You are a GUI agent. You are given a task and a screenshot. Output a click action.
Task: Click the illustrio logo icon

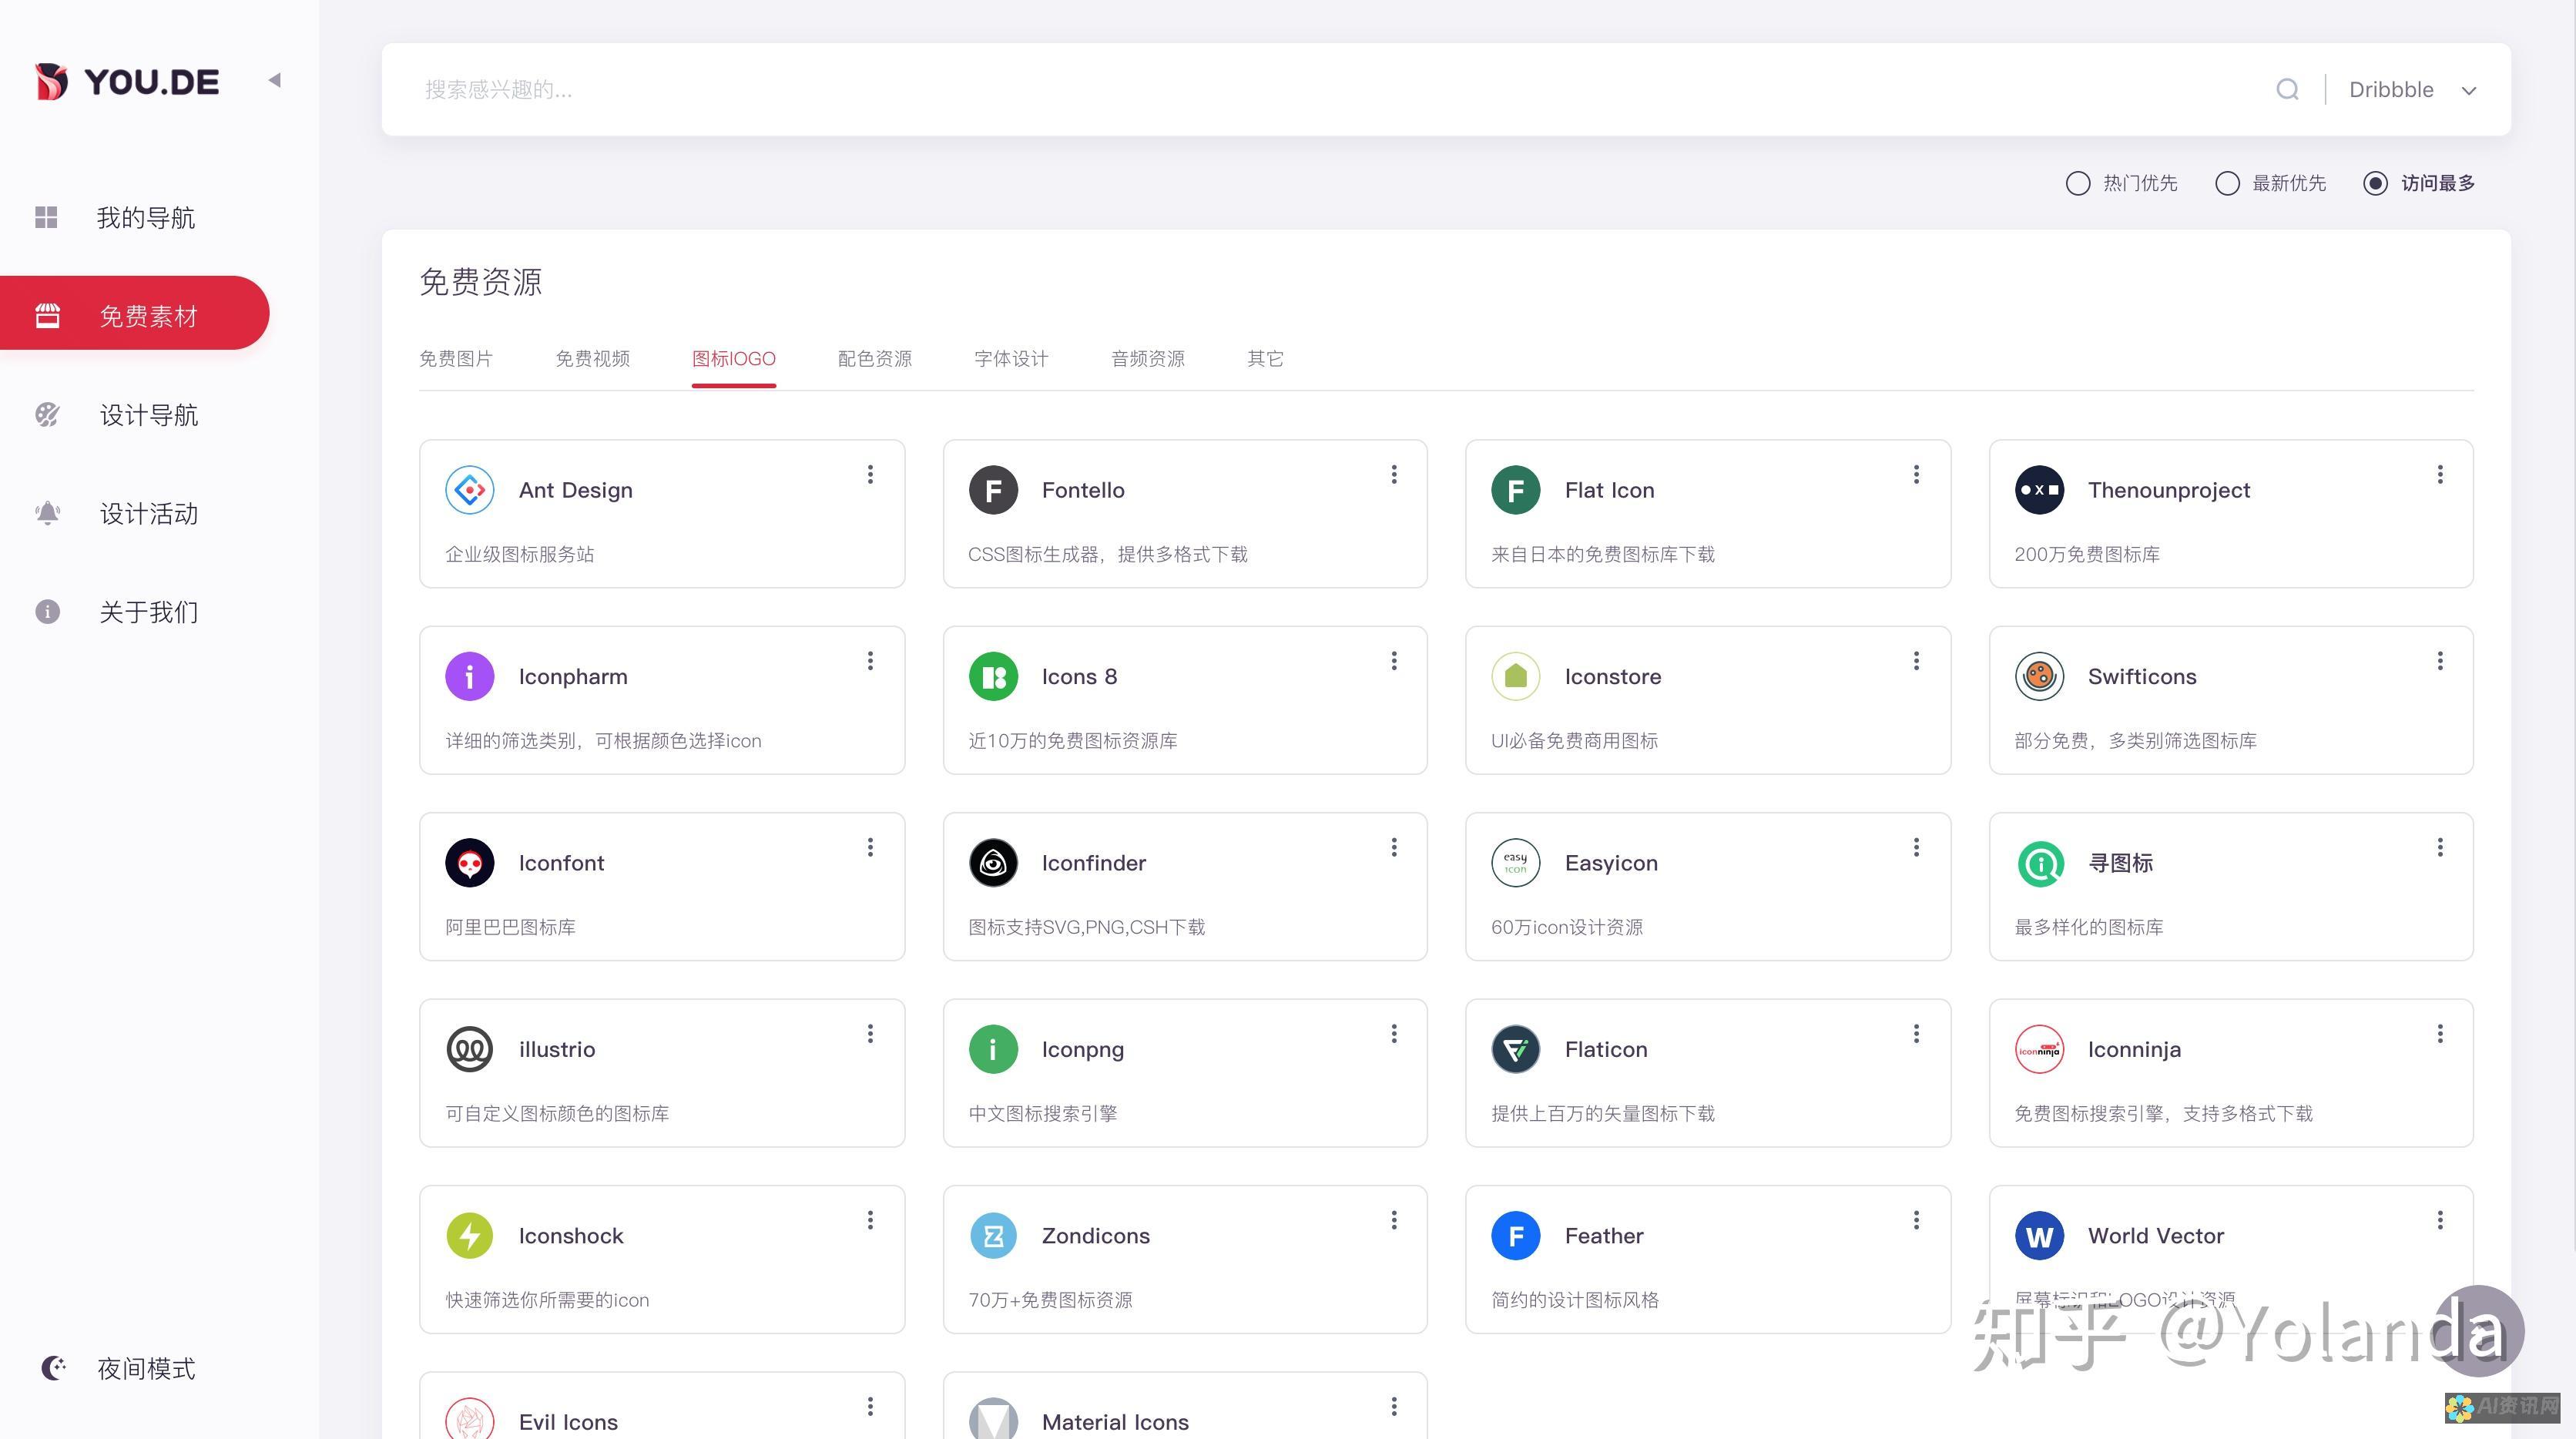click(470, 1050)
